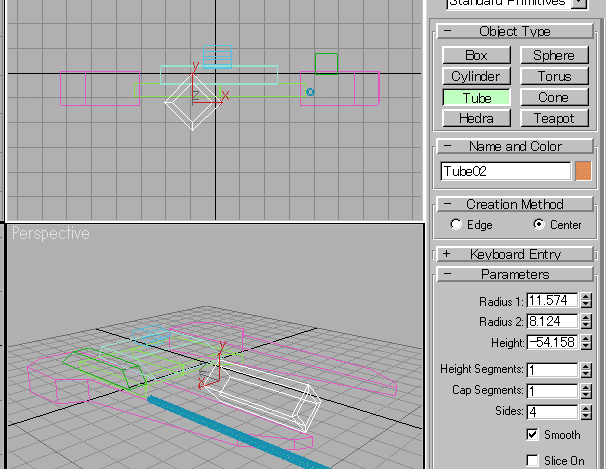Collapse the Name and Color rollout
Viewport: 606px width, 469px height.
point(515,146)
